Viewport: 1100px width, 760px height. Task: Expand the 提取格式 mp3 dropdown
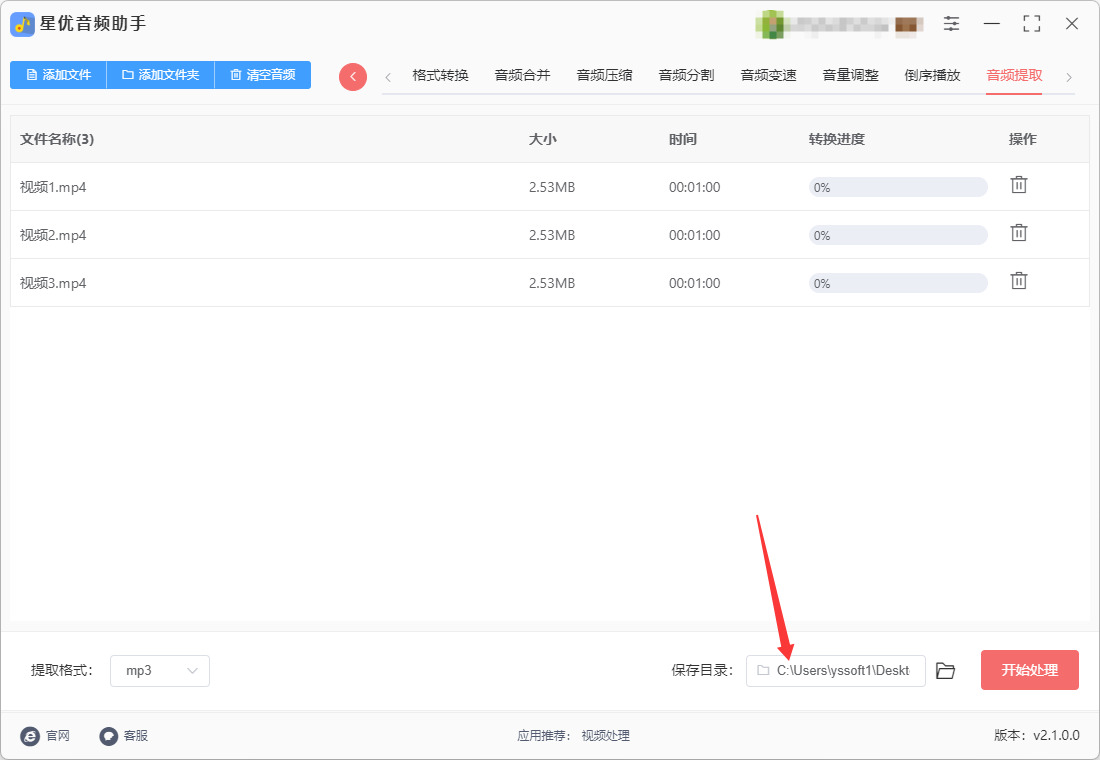point(160,671)
